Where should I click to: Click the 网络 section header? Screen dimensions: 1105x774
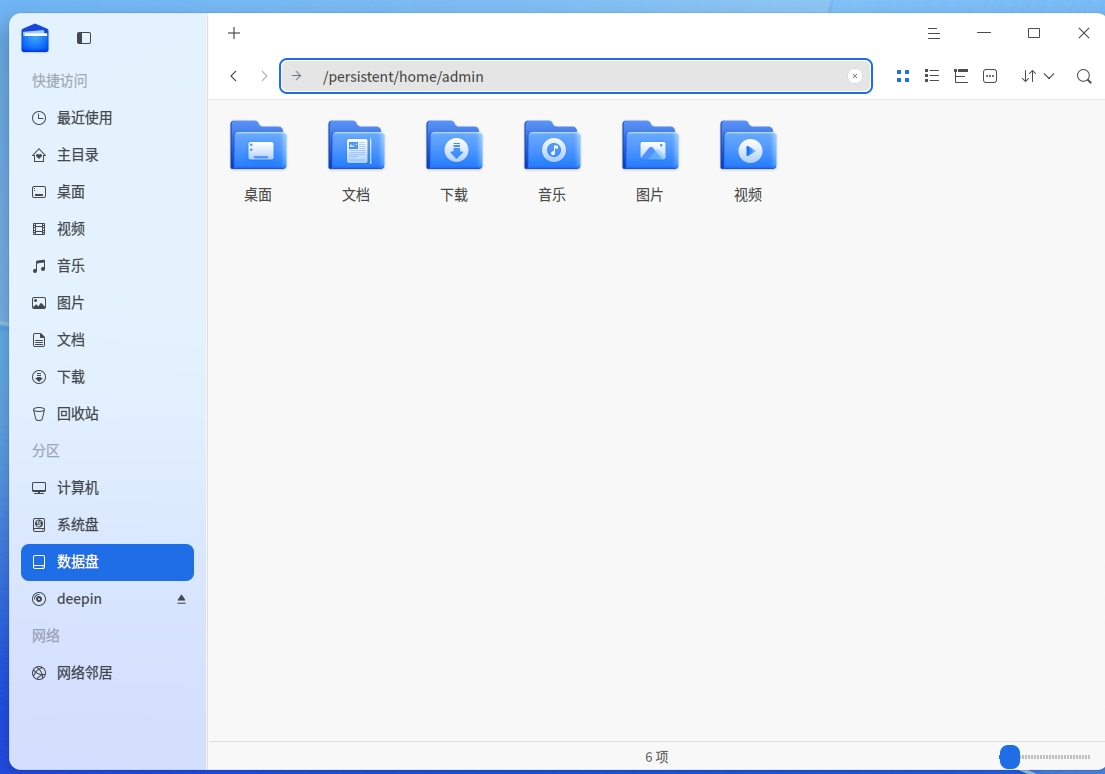46,636
